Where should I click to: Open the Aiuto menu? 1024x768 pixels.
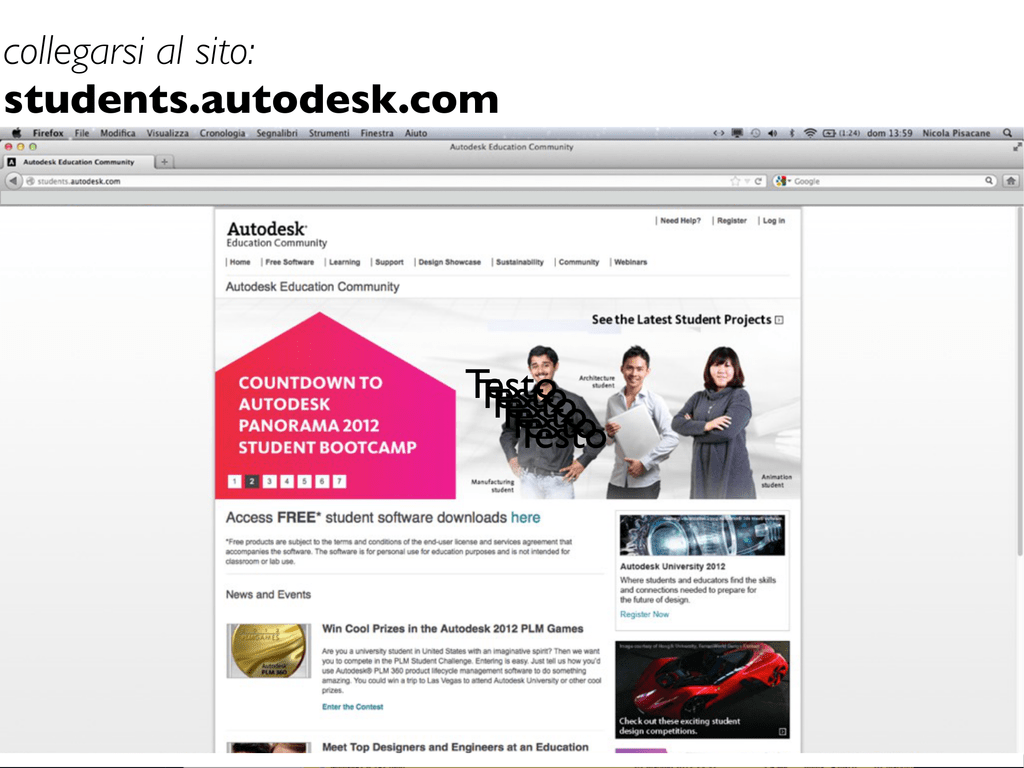click(x=416, y=133)
